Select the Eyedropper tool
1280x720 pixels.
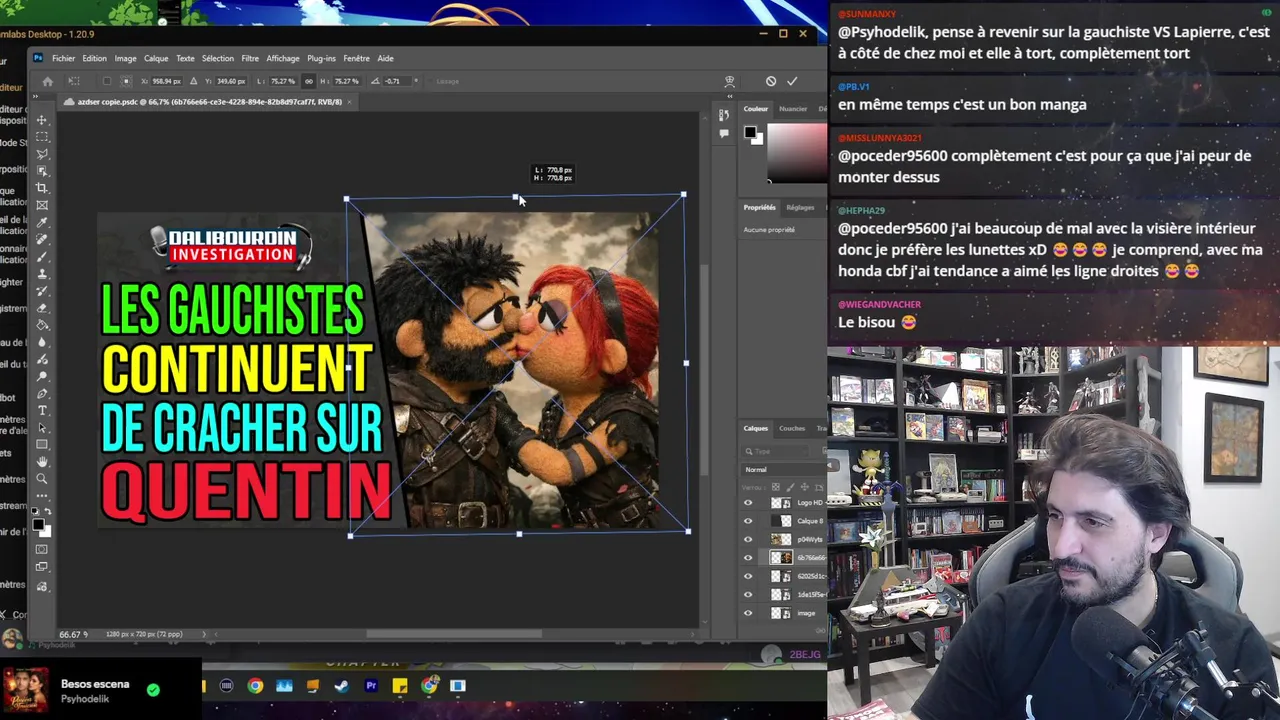pyautogui.click(x=41, y=222)
